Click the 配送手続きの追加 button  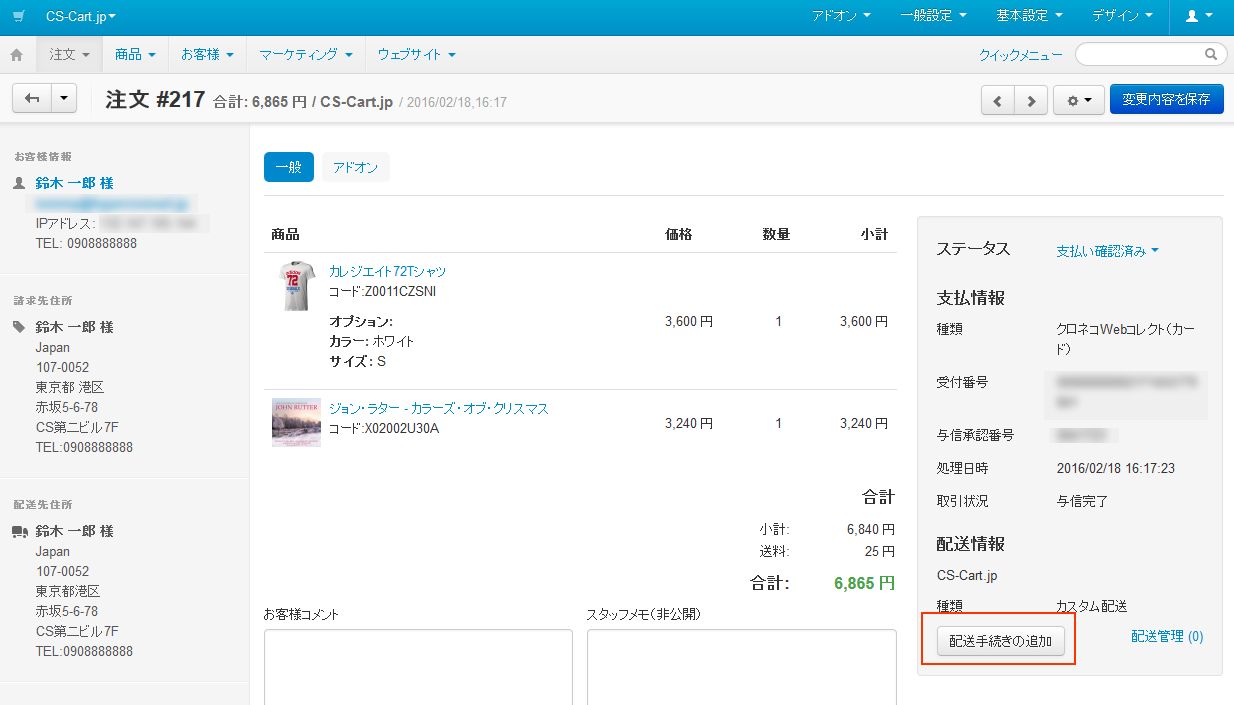coord(998,640)
